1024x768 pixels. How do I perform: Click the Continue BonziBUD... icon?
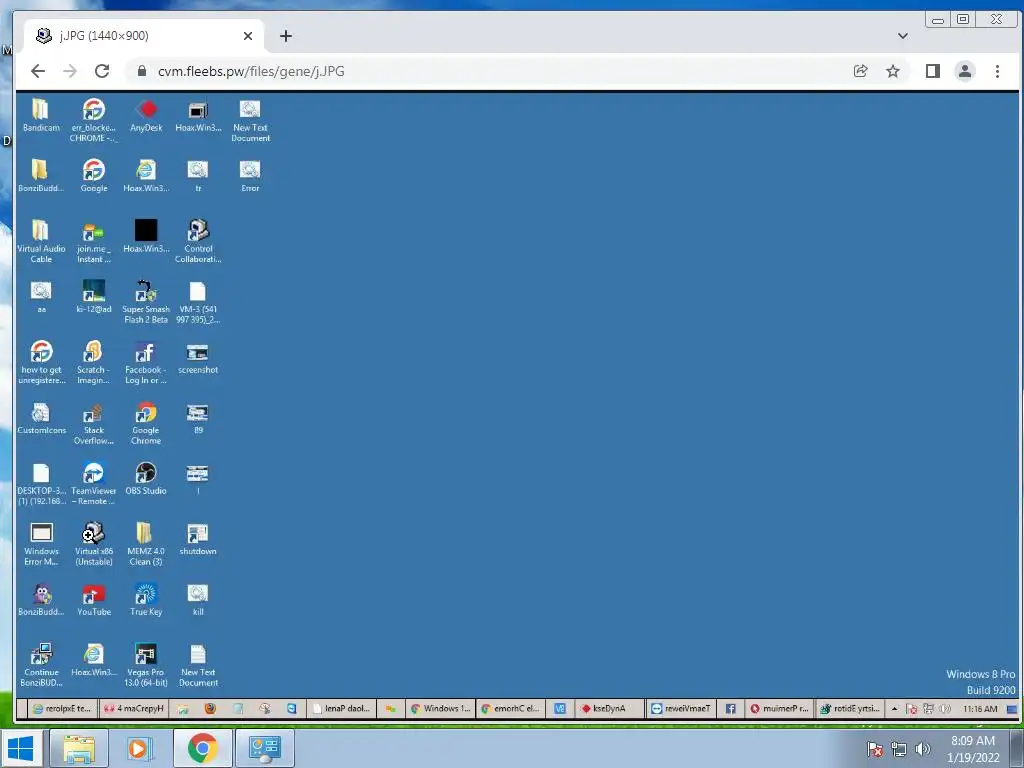tap(40, 665)
